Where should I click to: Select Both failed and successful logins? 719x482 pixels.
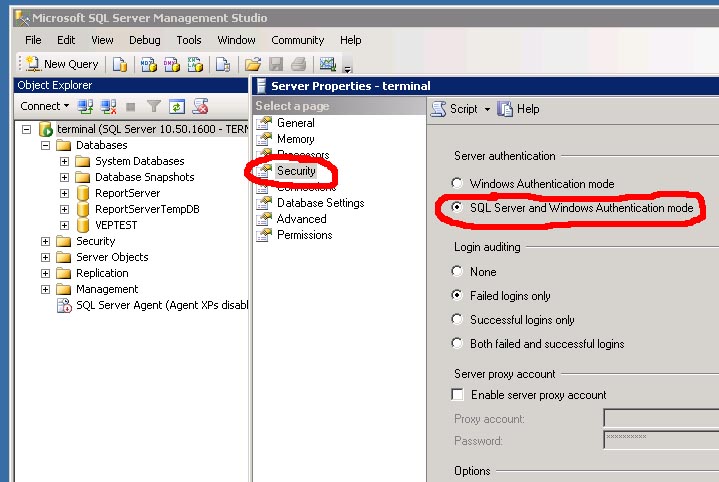point(457,343)
